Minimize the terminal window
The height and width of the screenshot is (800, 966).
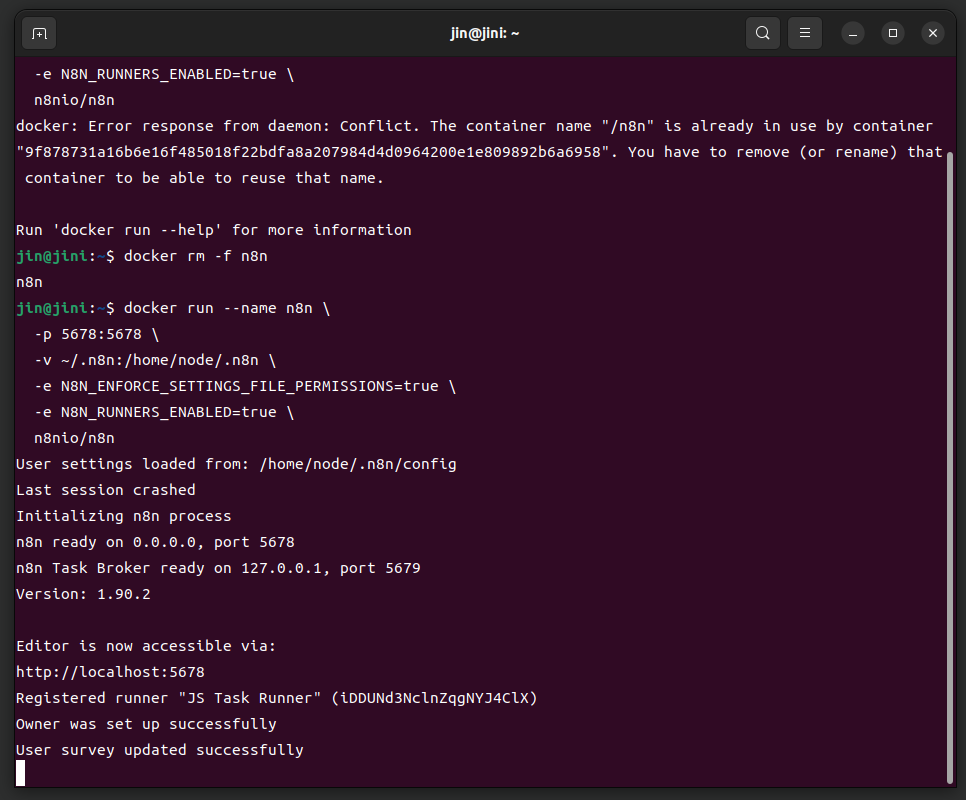tap(853, 33)
